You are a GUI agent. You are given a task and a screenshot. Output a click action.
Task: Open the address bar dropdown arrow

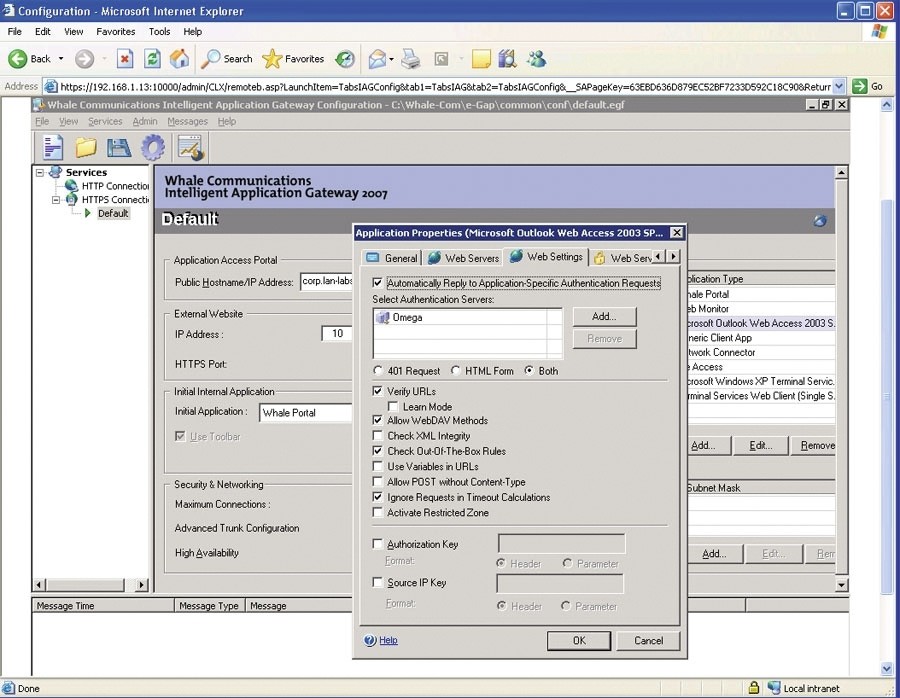[x=839, y=87]
